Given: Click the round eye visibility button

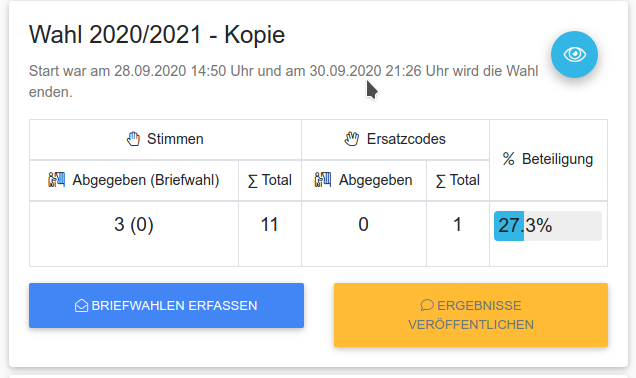Looking at the screenshot, I should (574, 54).
